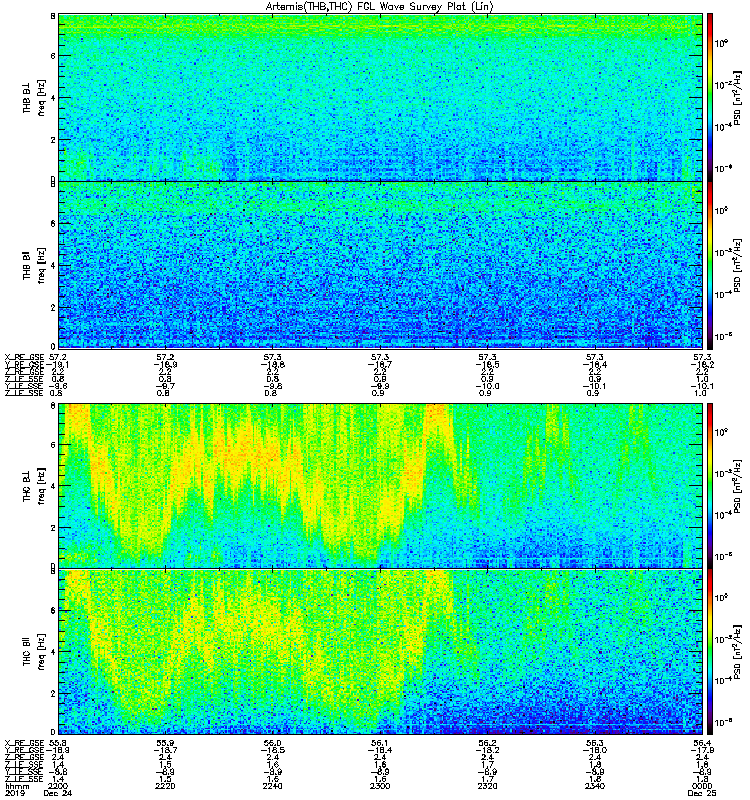Click the PSD color bar beside THC B-perpendicular panel
Image resolution: width=750 pixels, height=800 pixels.
(710, 486)
